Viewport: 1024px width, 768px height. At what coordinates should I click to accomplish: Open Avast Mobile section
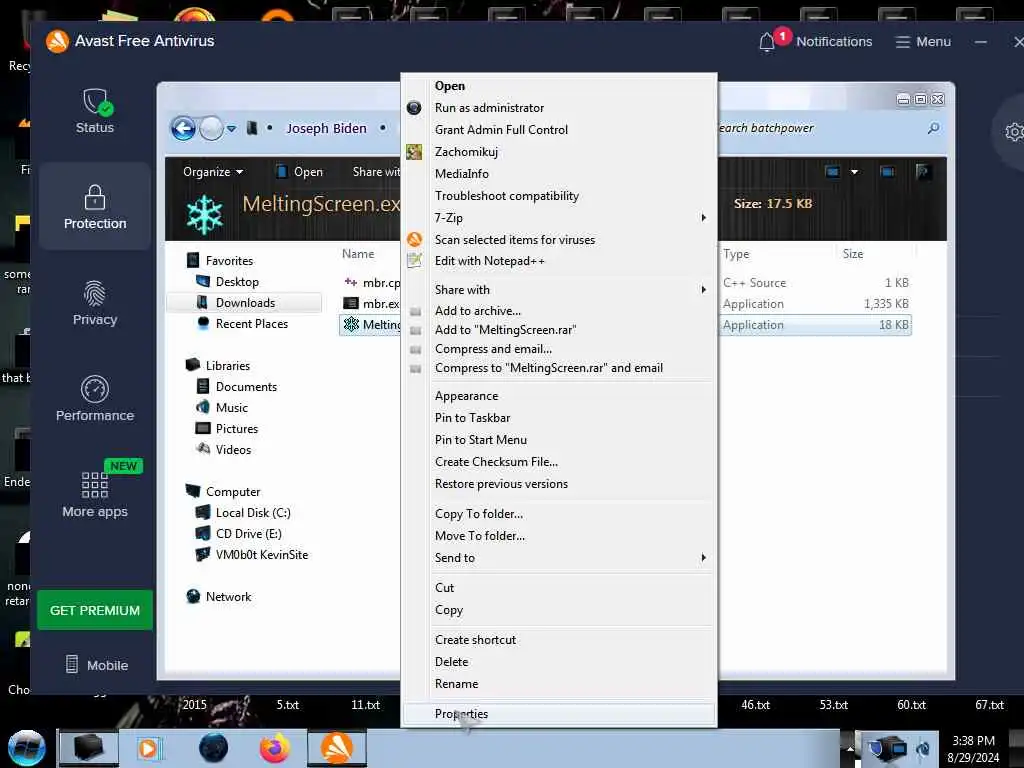coord(97,665)
